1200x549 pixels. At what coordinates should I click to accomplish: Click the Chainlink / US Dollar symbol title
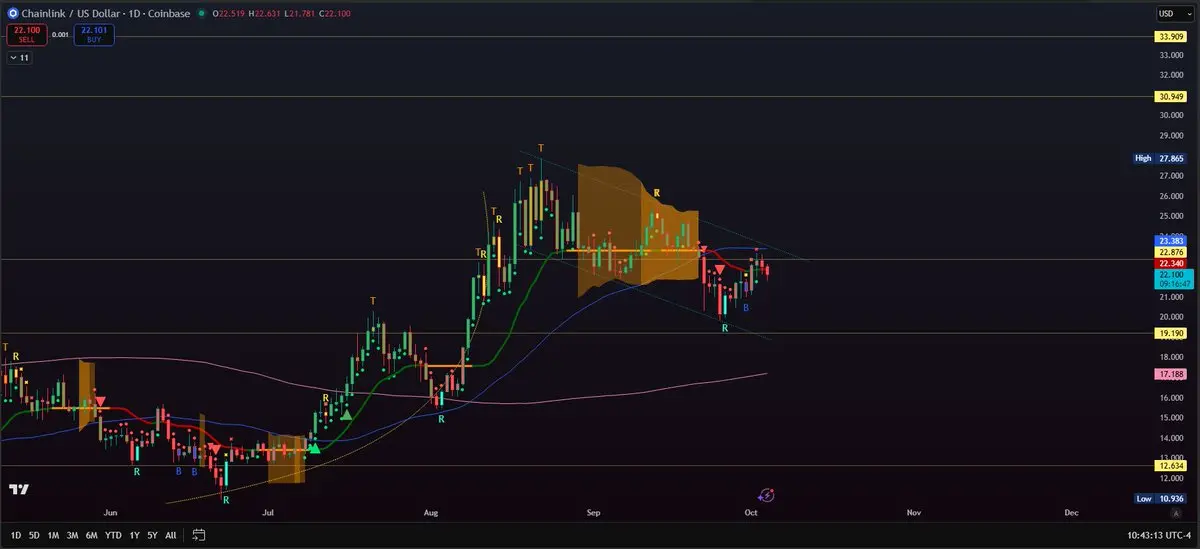pyautogui.click(x=69, y=13)
